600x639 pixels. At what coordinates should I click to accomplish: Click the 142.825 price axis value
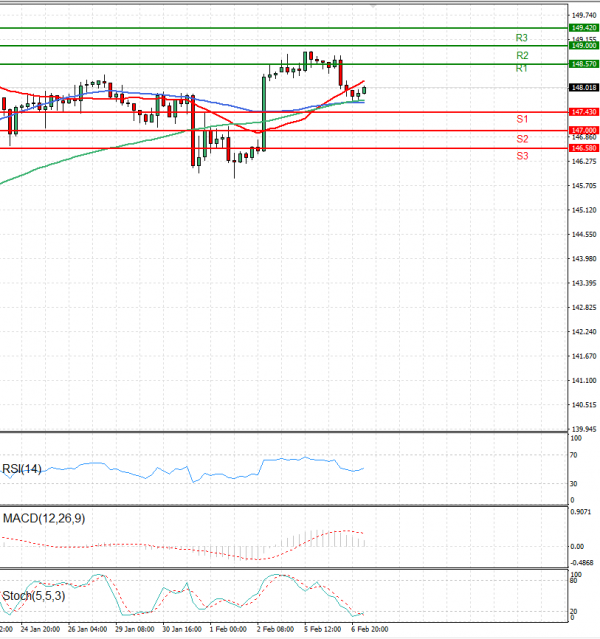tap(584, 308)
